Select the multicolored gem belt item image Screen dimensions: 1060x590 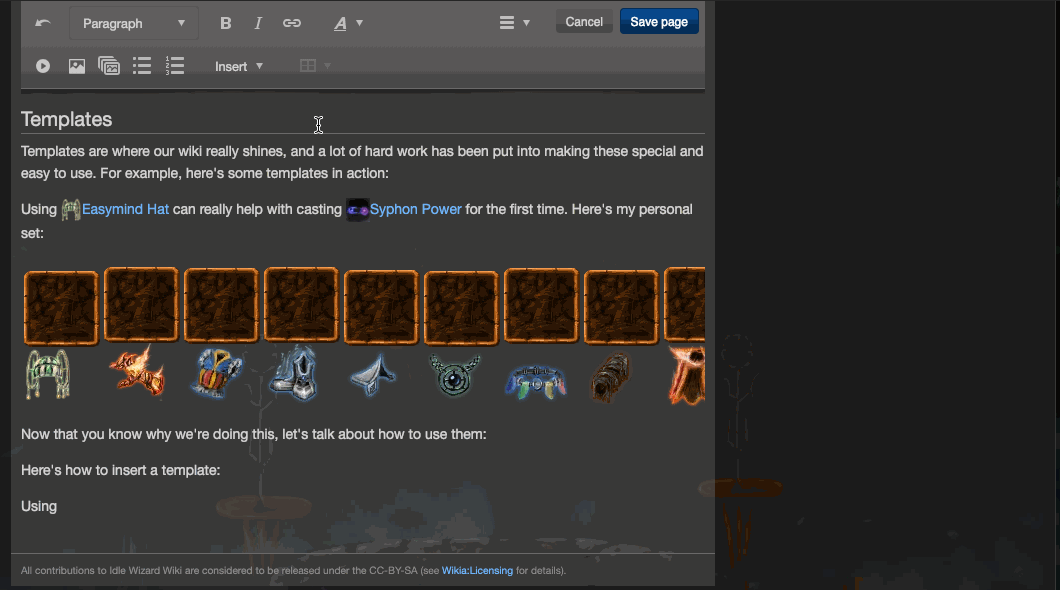535,382
